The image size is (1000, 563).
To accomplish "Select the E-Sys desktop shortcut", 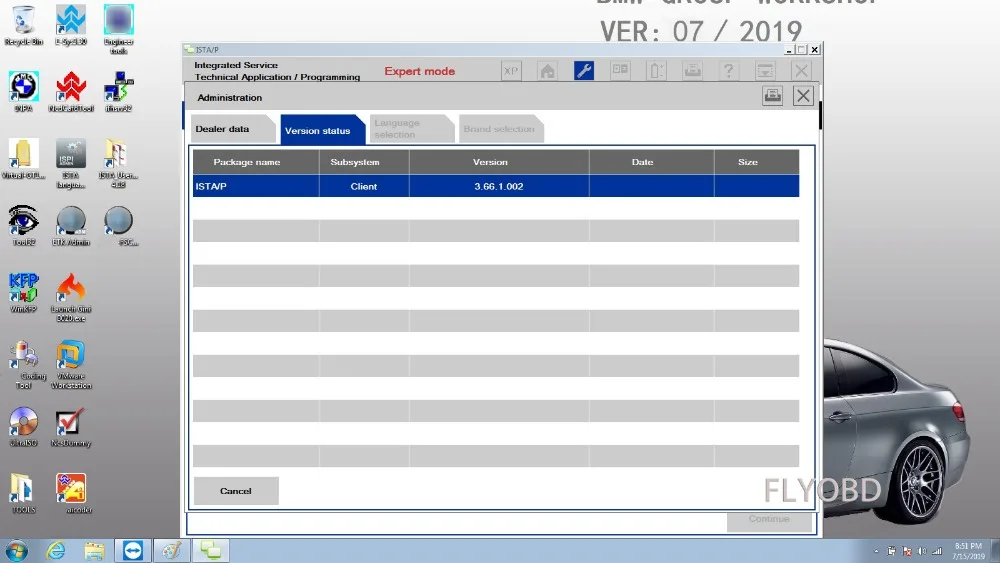I will [x=71, y=26].
